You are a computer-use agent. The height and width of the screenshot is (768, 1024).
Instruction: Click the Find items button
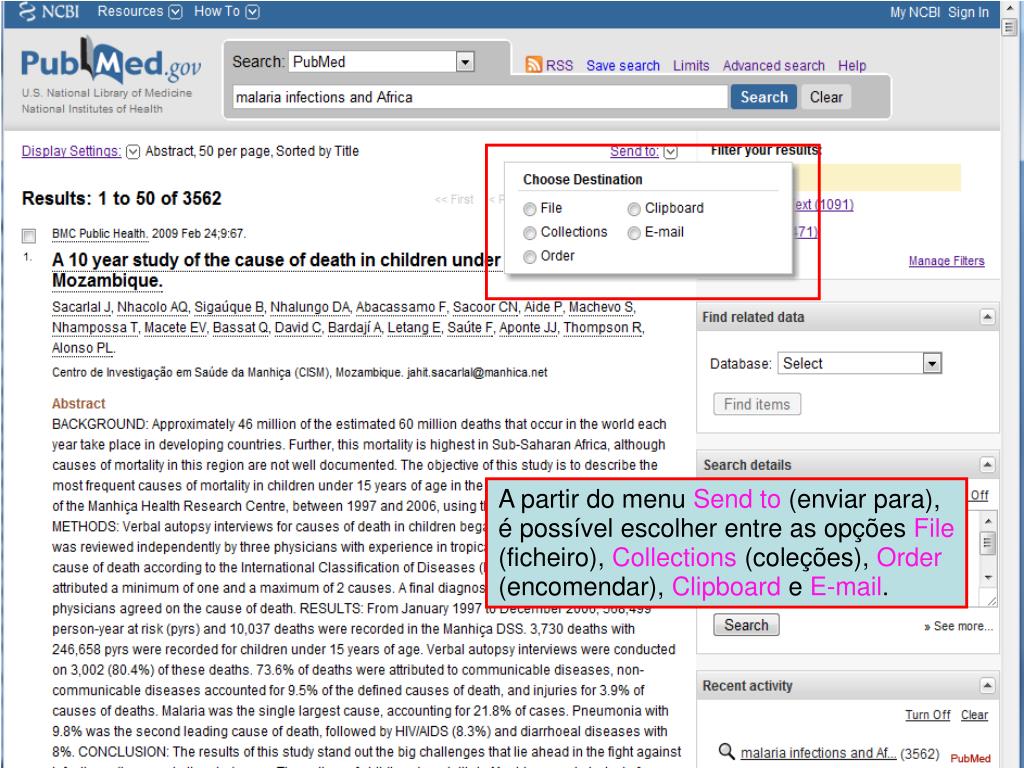tap(757, 404)
